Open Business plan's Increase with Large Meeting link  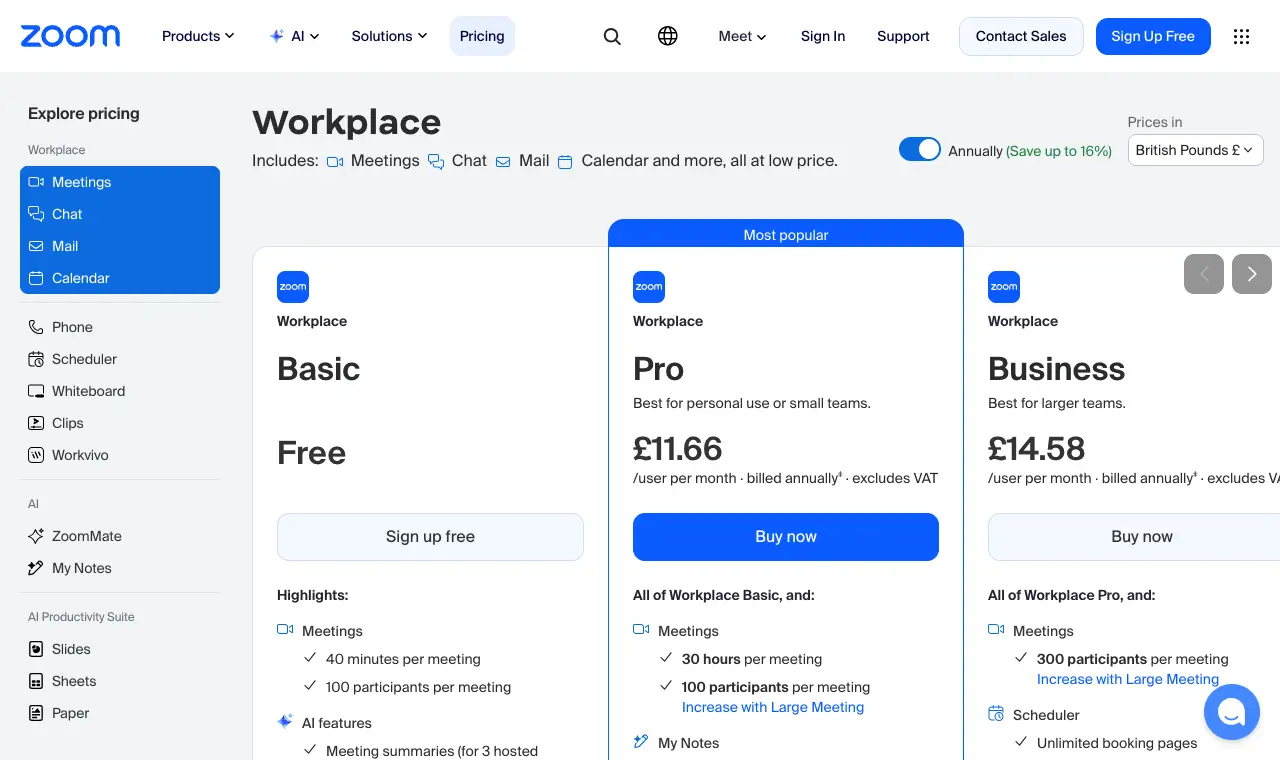coord(1128,679)
